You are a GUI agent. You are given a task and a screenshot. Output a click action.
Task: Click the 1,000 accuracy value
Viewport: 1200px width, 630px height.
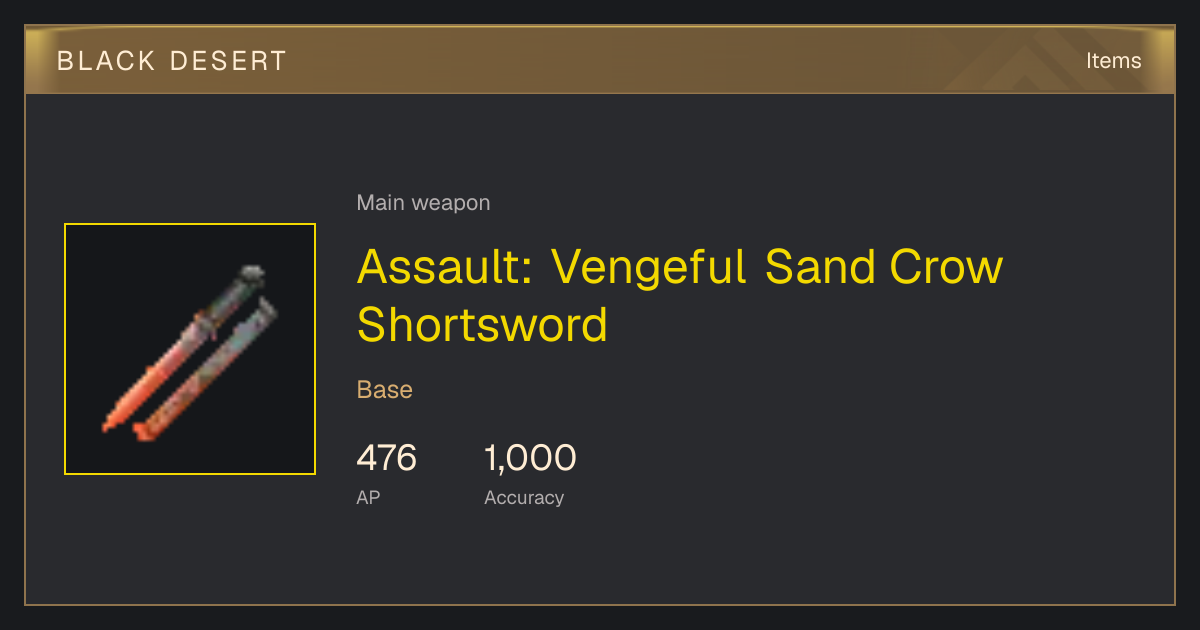point(530,459)
